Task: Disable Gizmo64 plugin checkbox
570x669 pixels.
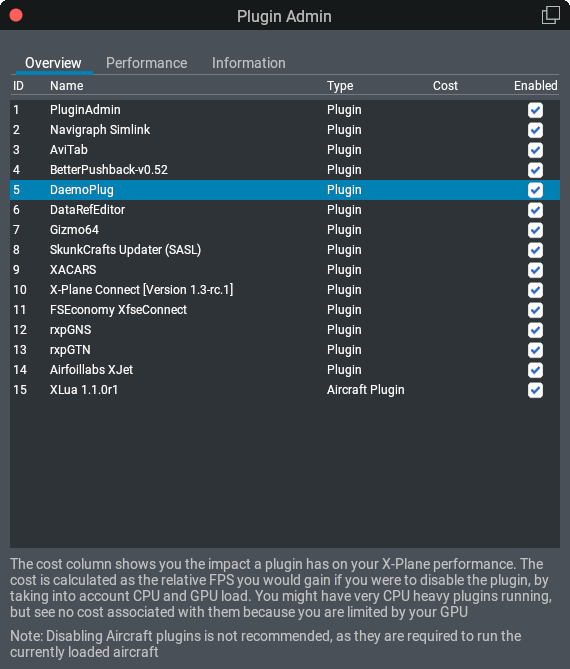Action: (x=535, y=230)
